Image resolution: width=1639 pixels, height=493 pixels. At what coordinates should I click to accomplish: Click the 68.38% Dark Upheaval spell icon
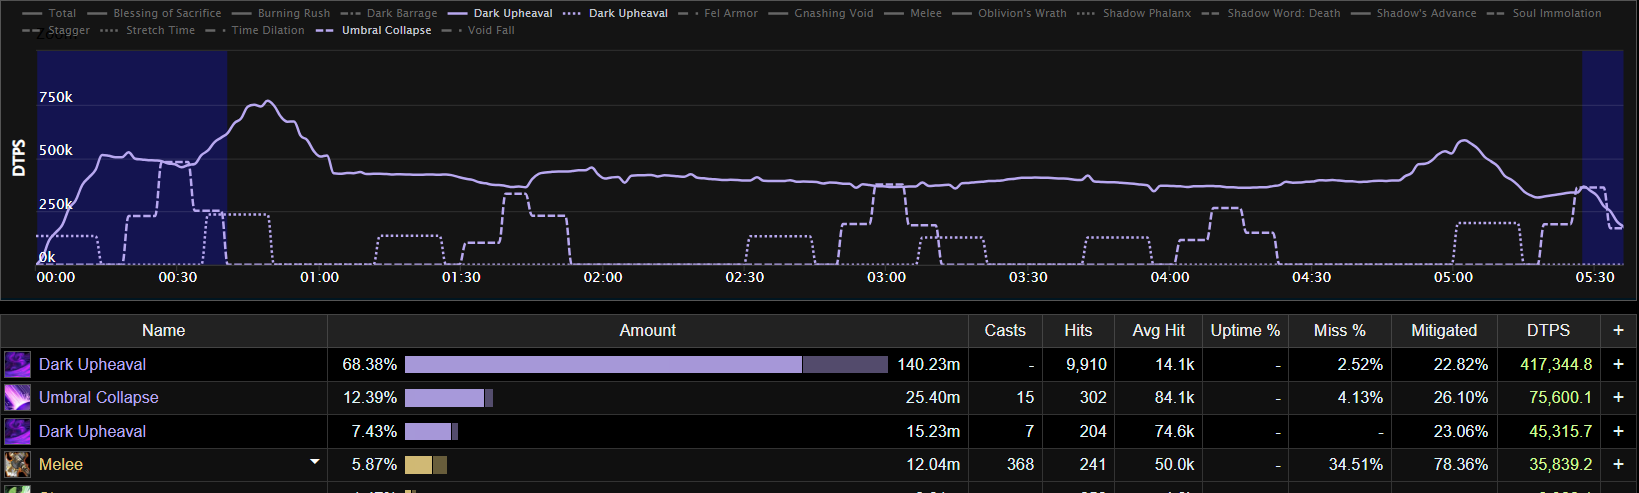tap(18, 365)
